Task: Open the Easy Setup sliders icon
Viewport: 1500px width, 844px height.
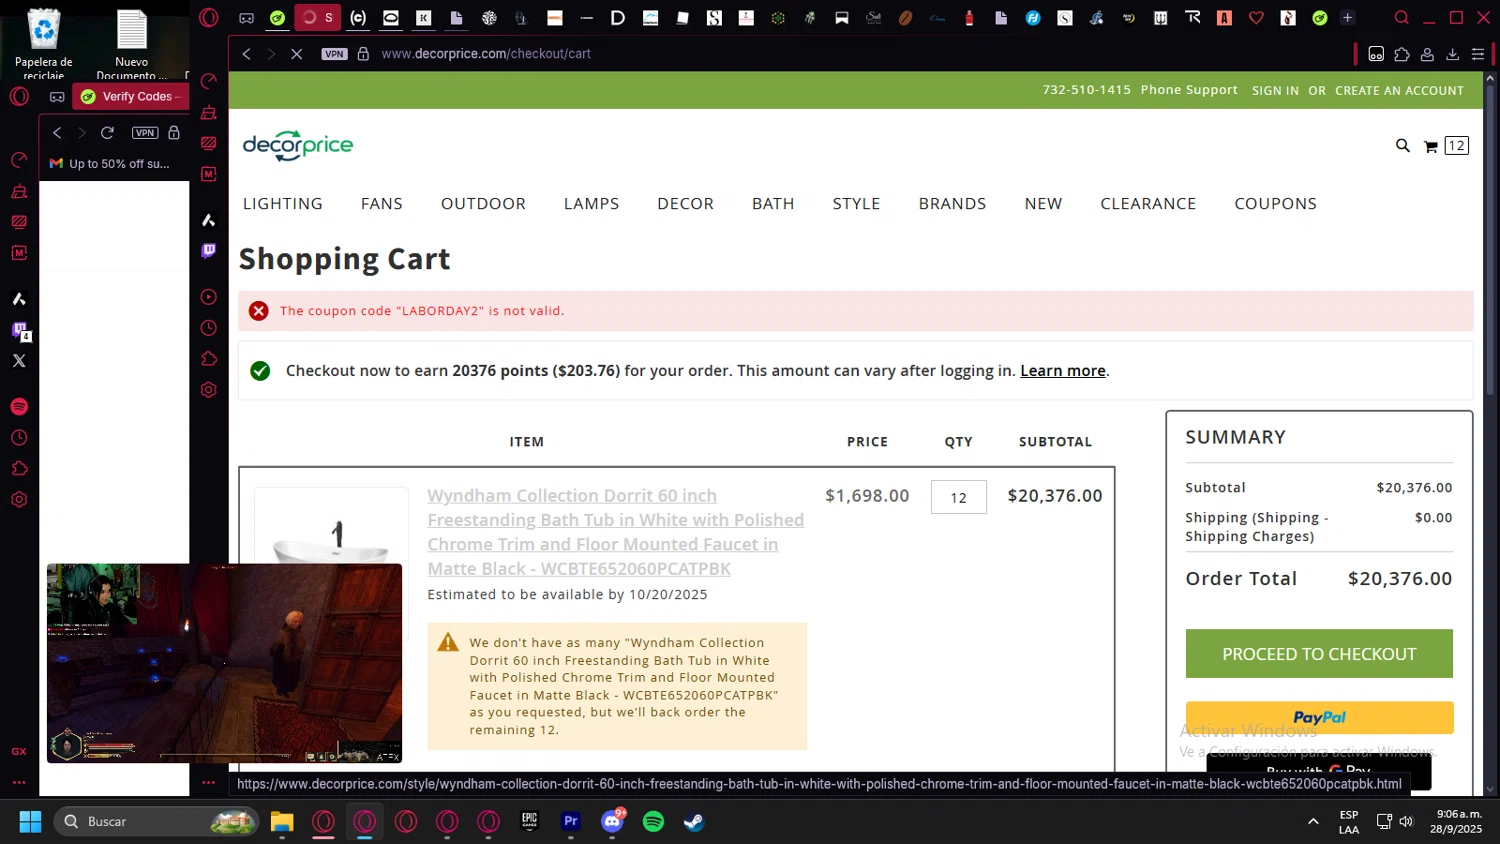Action: [x=1478, y=54]
